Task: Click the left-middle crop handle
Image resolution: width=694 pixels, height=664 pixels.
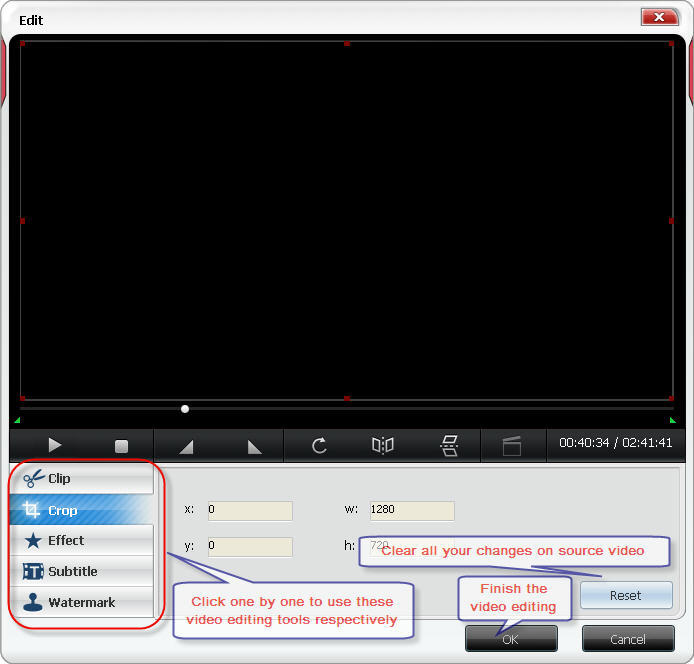Action: pos(23,220)
